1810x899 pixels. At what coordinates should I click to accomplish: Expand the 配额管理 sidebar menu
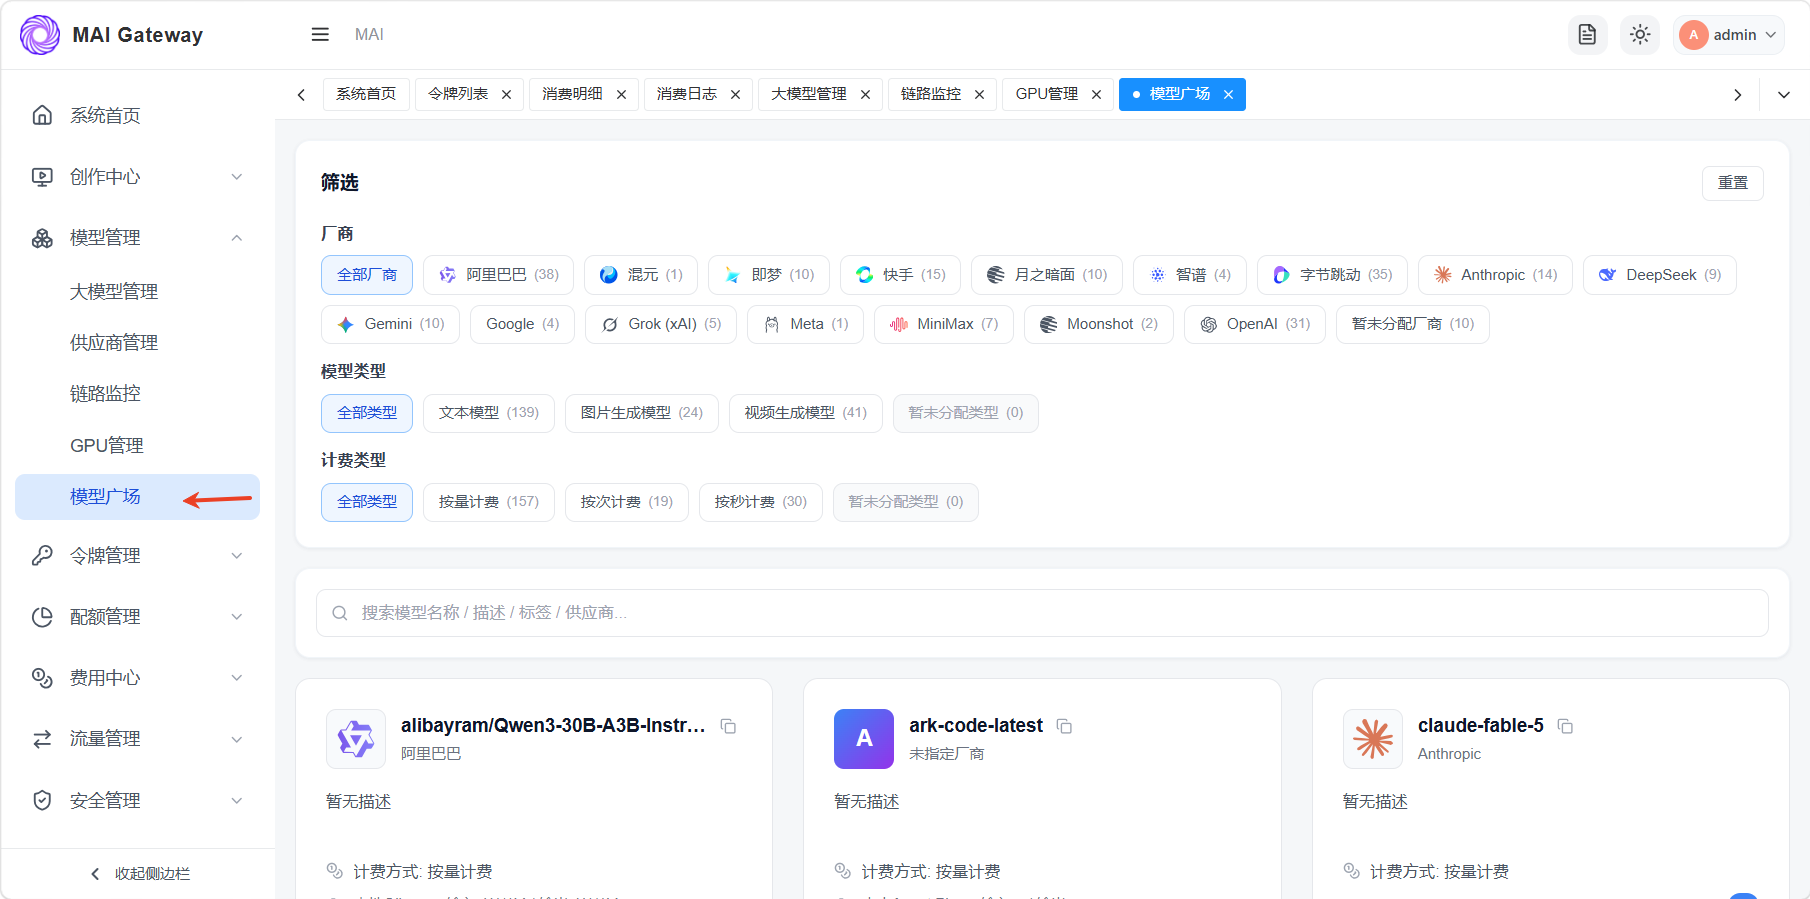tap(138, 617)
